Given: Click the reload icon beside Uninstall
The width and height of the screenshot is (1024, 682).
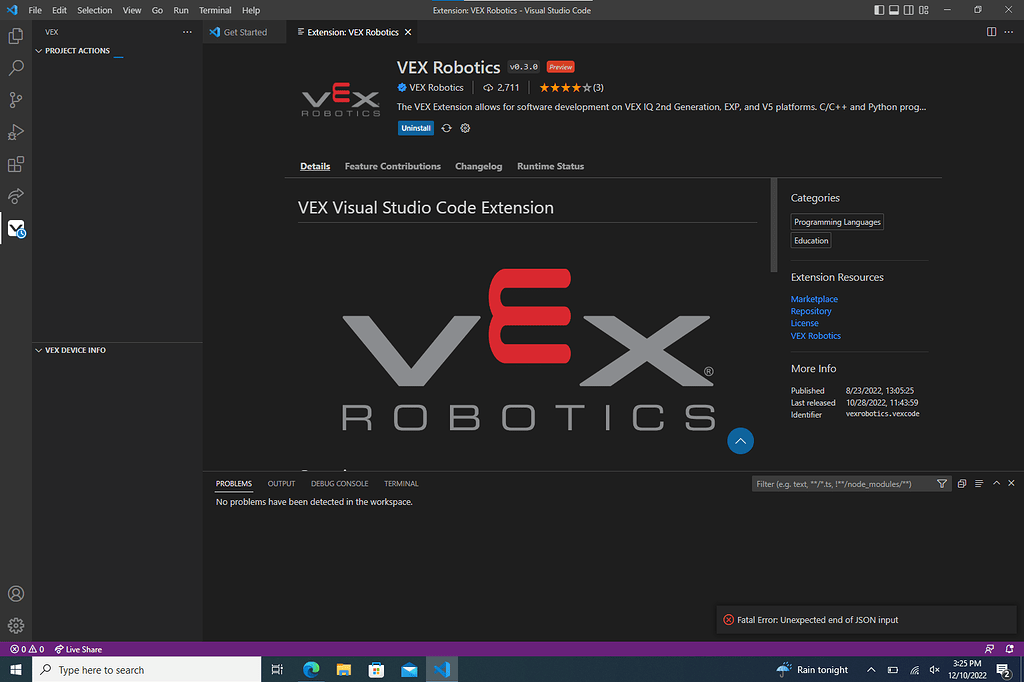Looking at the screenshot, I should point(446,128).
